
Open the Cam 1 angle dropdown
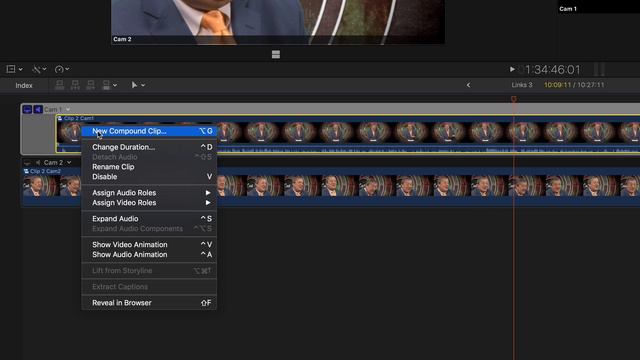point(68,109)
